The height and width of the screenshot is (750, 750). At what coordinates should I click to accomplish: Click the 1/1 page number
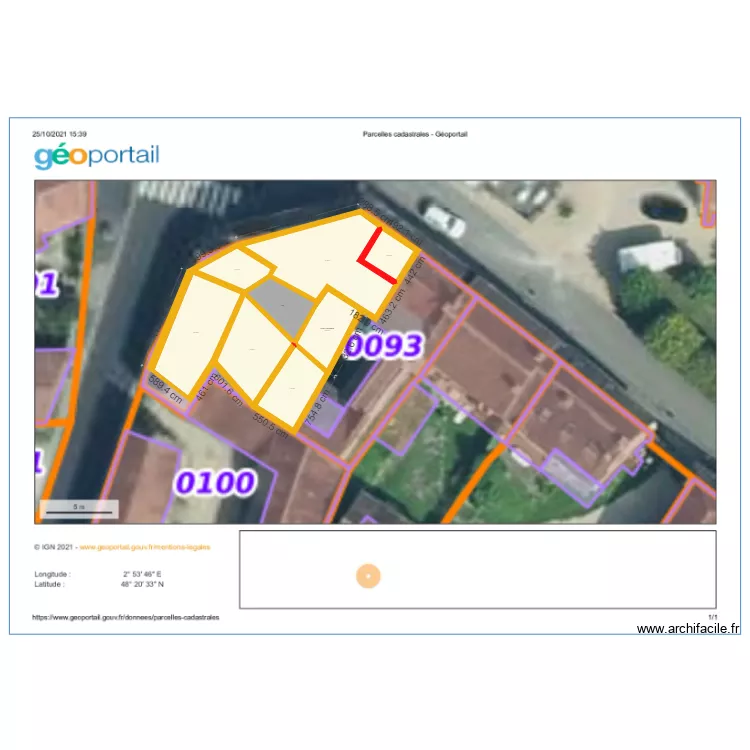tap(712, 618)
